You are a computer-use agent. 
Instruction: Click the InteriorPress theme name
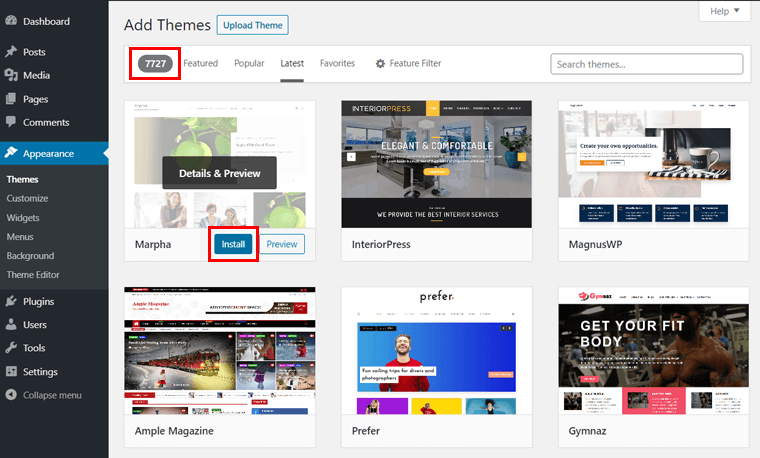[x=381, y=244]
